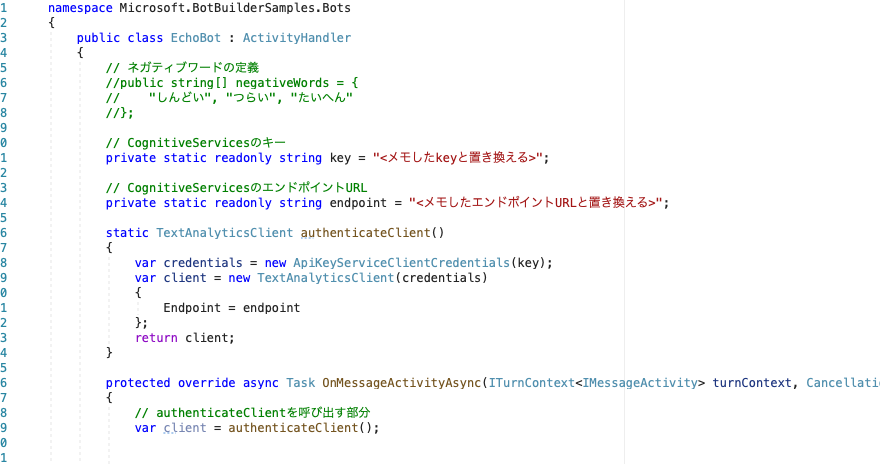Select the EchoBot class name
The height and width of the screenshot is (464, 880).
point(196,38)
